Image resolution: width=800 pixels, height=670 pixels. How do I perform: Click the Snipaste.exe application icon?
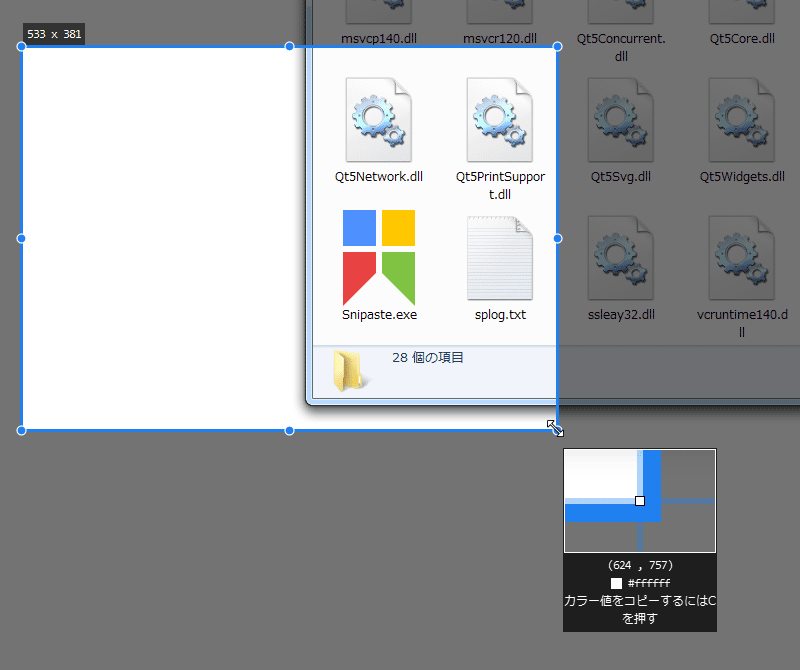379,257
